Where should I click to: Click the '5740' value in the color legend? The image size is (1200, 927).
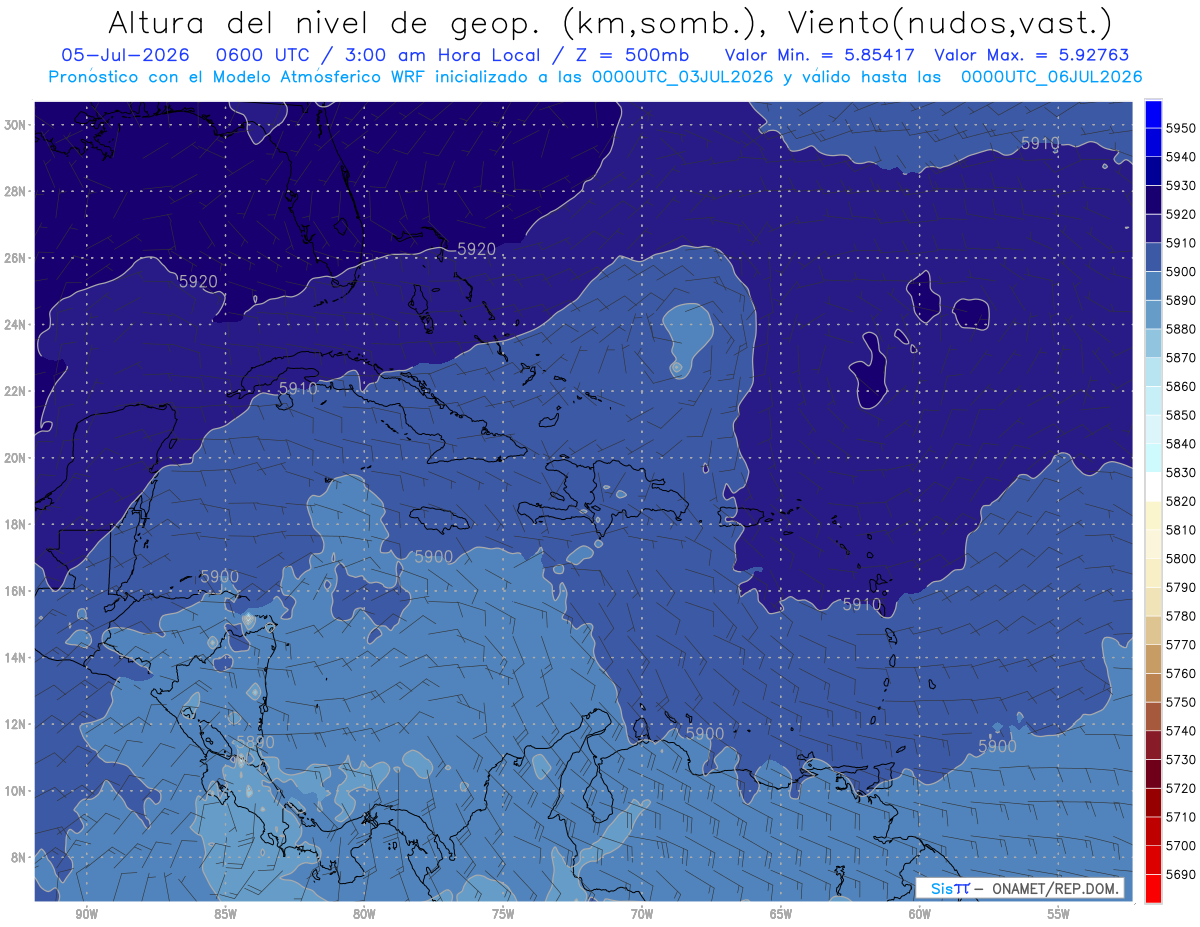click(x=1182, y=730)
